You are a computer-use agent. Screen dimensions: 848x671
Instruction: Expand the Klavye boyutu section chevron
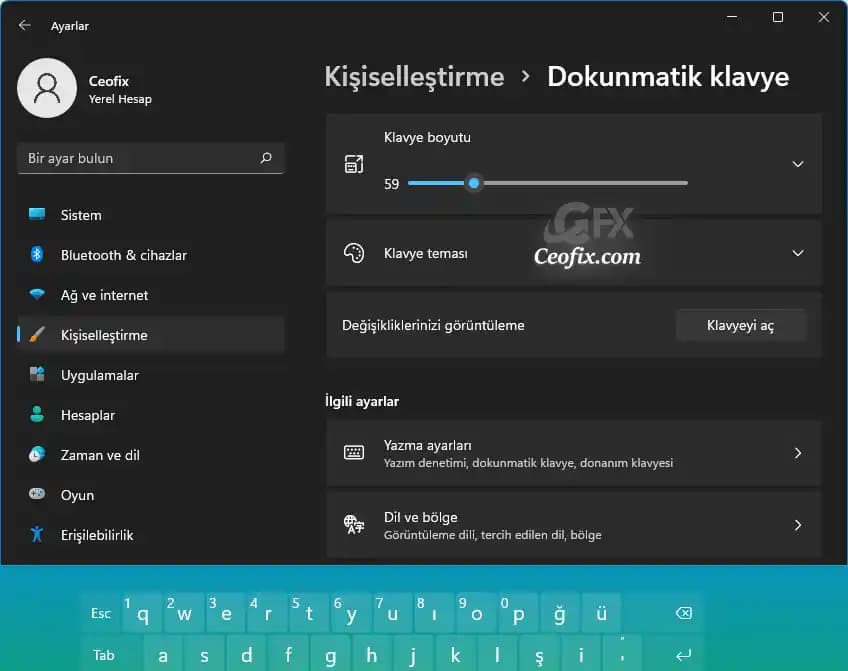click(x=797, y=164)
